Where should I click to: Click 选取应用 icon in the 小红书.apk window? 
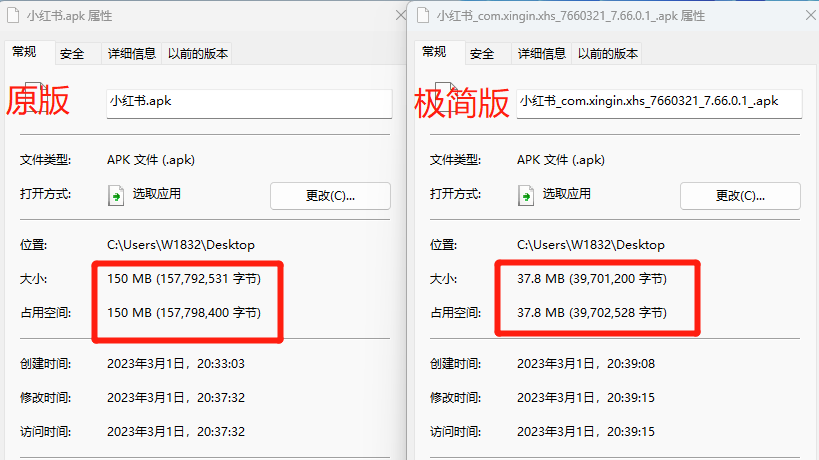pos(116,196)
